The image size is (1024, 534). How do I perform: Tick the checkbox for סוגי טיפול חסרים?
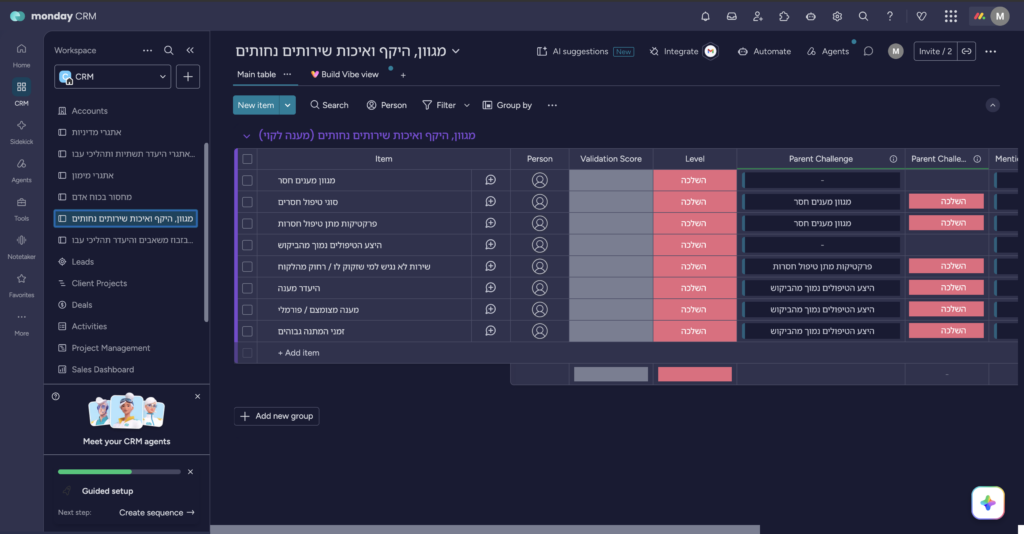coord(247,202)
